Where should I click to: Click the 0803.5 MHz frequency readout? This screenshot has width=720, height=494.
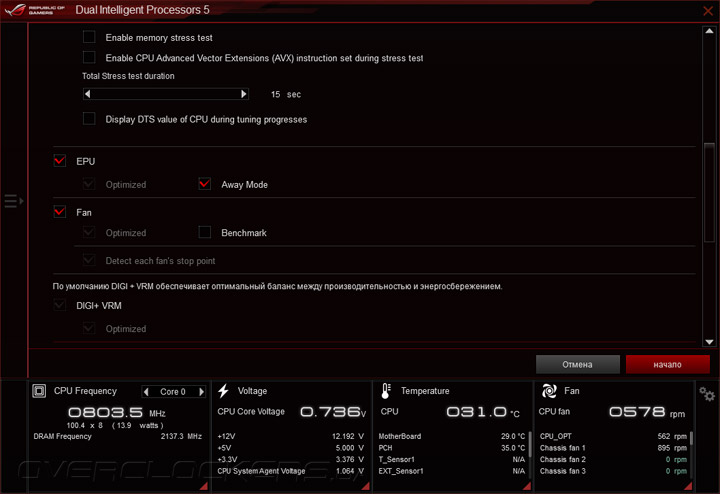[117, 412]
